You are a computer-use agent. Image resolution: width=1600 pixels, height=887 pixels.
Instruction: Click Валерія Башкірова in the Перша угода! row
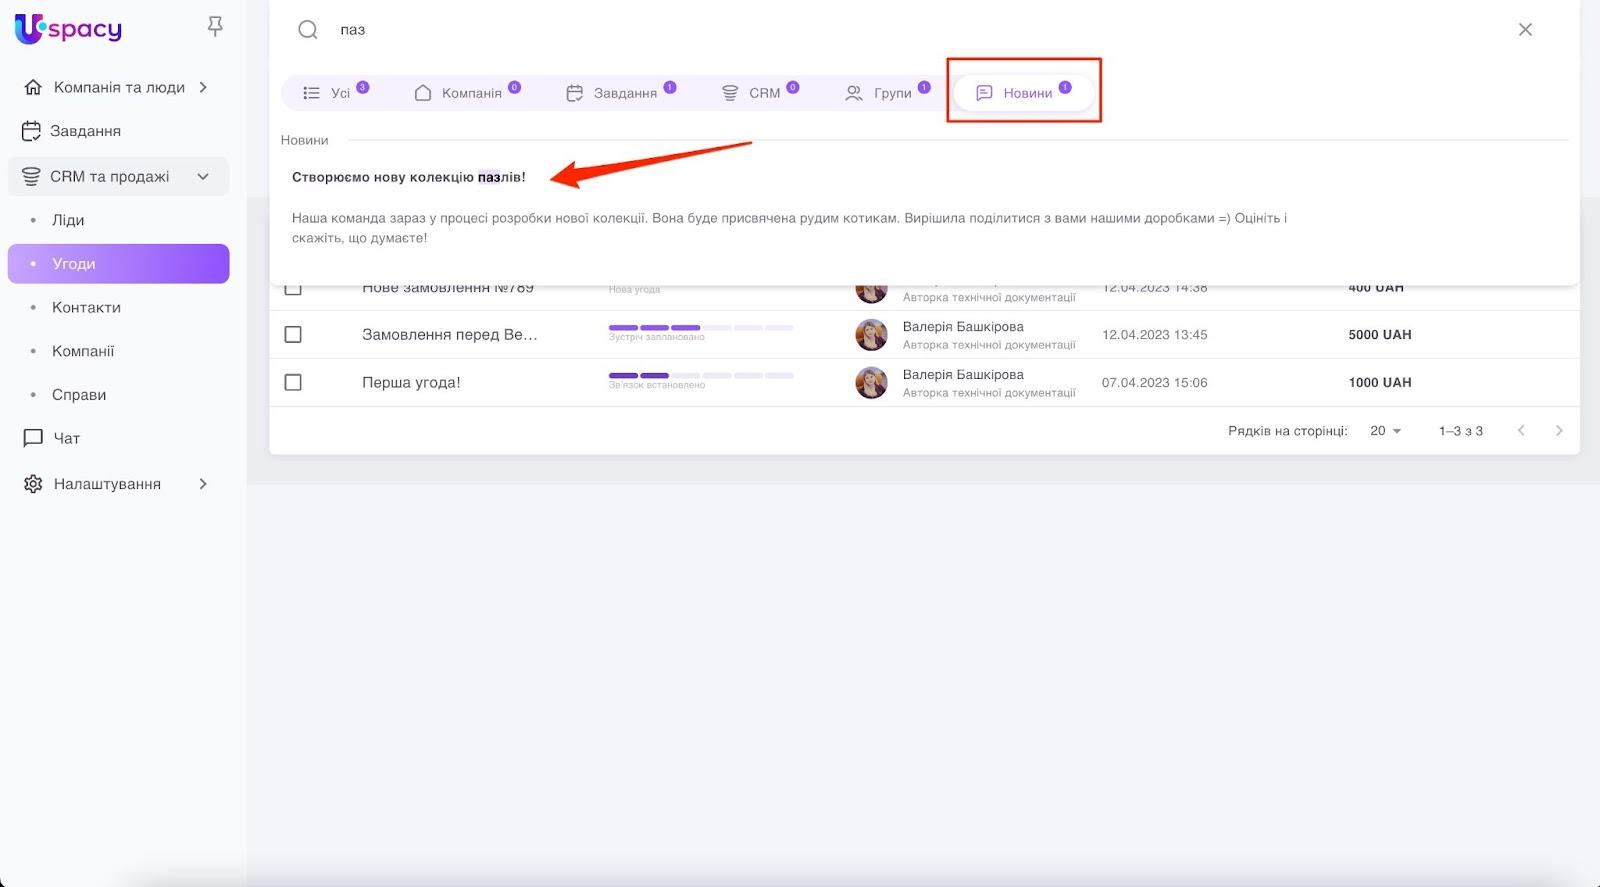click(963, 375)
